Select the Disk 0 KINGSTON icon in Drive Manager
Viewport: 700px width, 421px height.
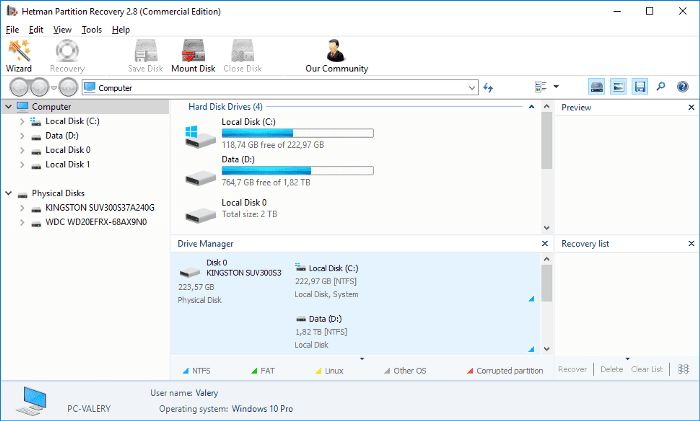coord(190,271)
